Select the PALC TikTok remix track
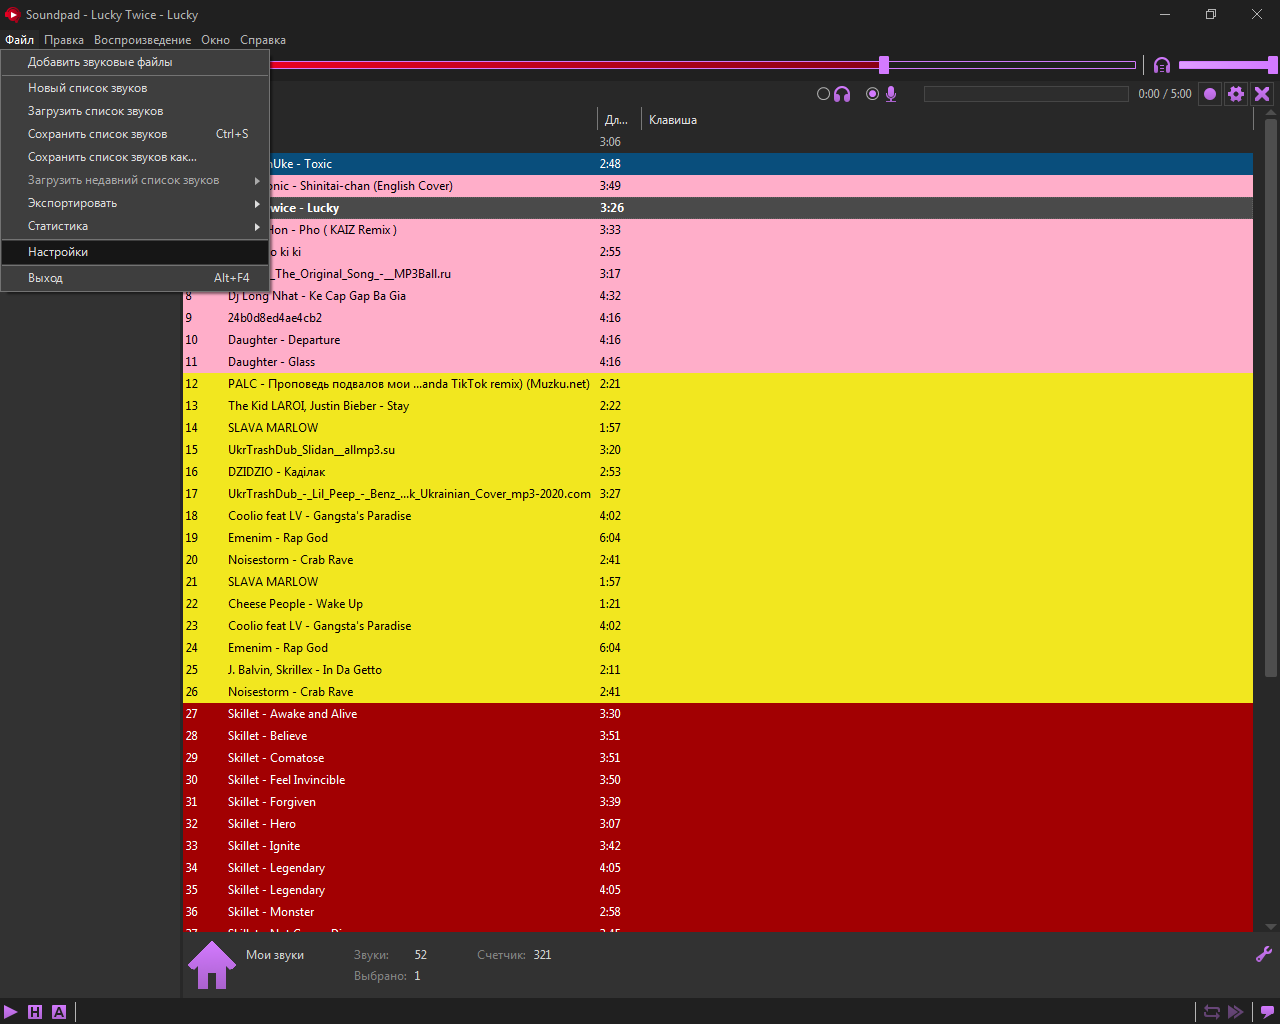The image size is (1280, 1024). coord(718,384)
